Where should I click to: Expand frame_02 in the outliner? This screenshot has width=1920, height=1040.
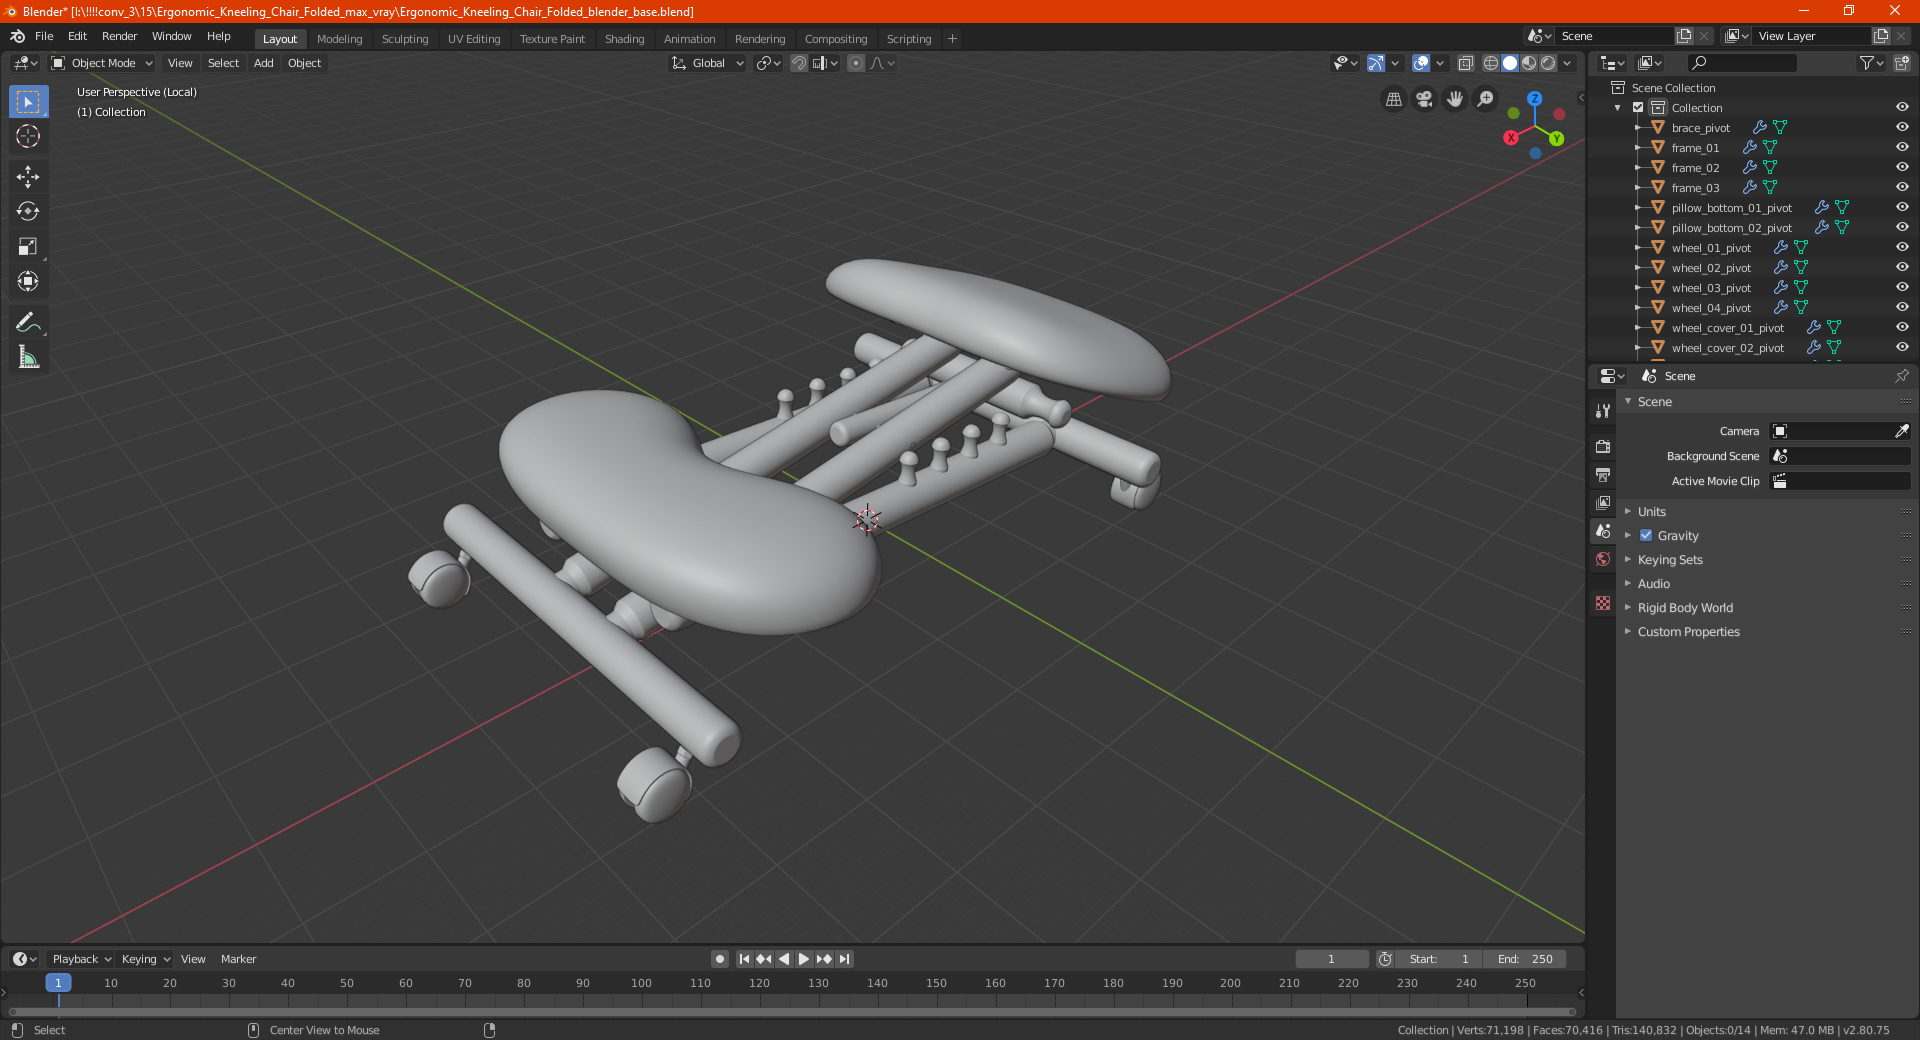1638,167
